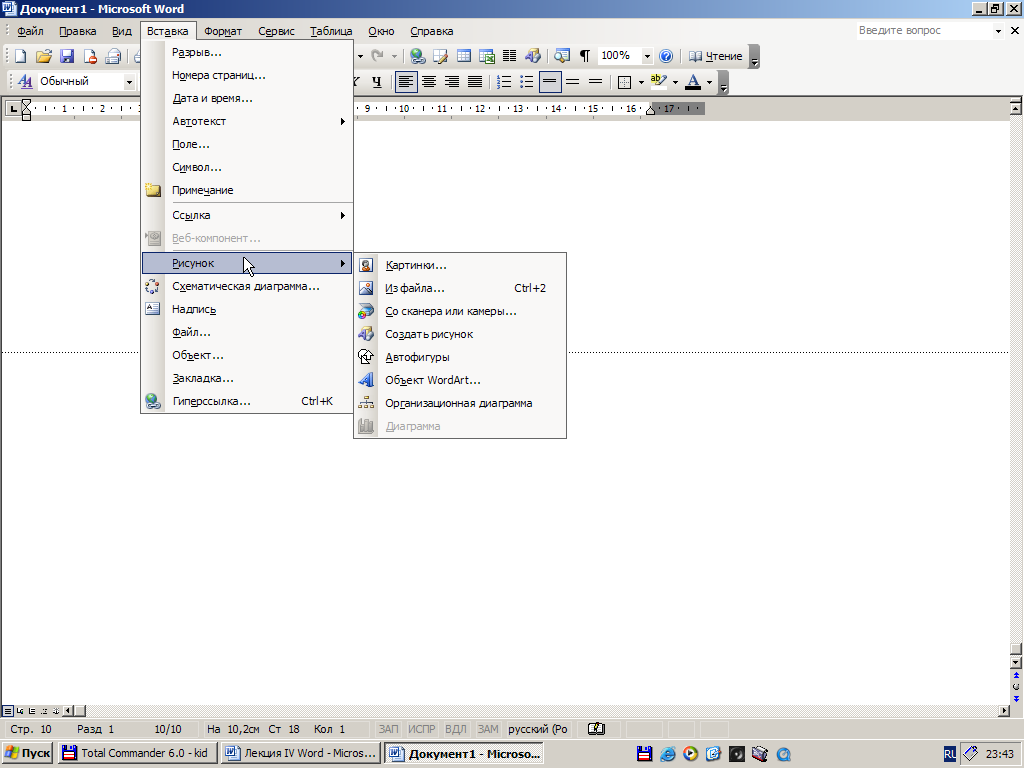This screenshot has height=768, width=1024.
Task: Click the font color A swatch
Action: coord(693,82)
